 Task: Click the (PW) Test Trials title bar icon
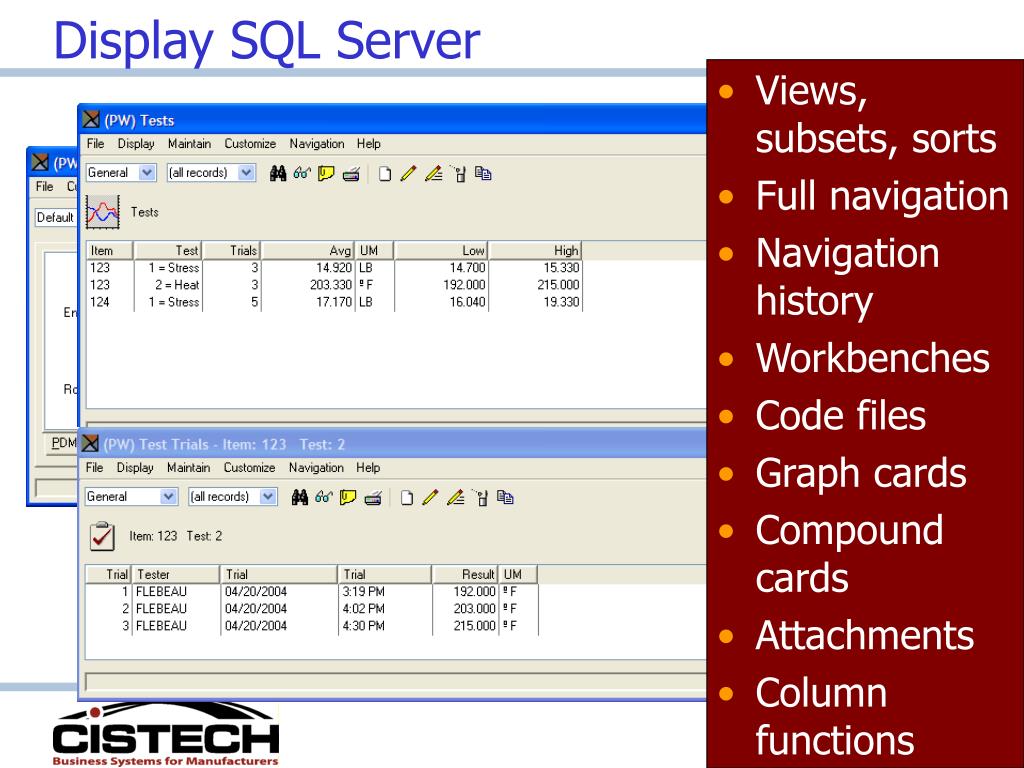coord(90,443)
